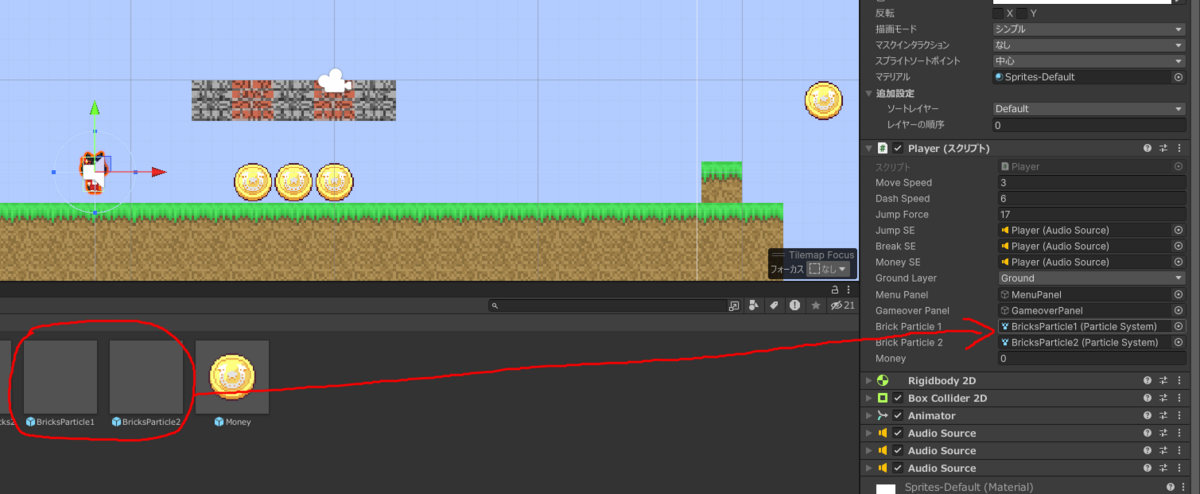Open the Project window's three-dot menu
Image resolution: width=1200 pixels, height=494 pixels.
click(848, 289)
